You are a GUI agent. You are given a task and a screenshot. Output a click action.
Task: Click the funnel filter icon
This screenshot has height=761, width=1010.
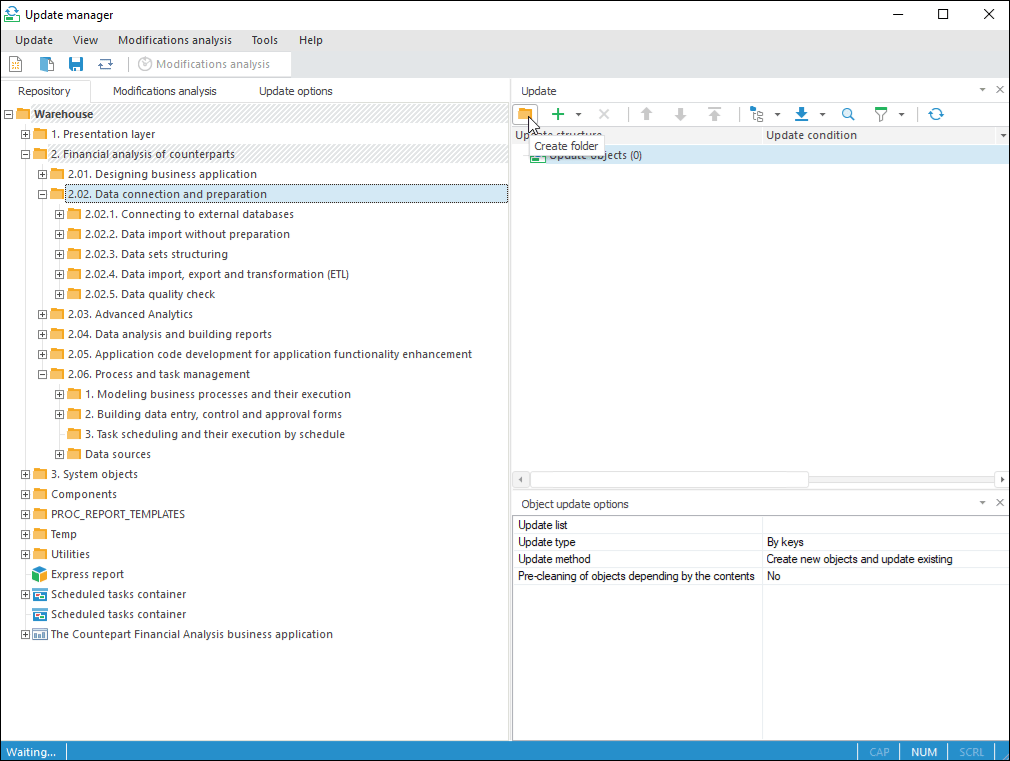[881, 114]
